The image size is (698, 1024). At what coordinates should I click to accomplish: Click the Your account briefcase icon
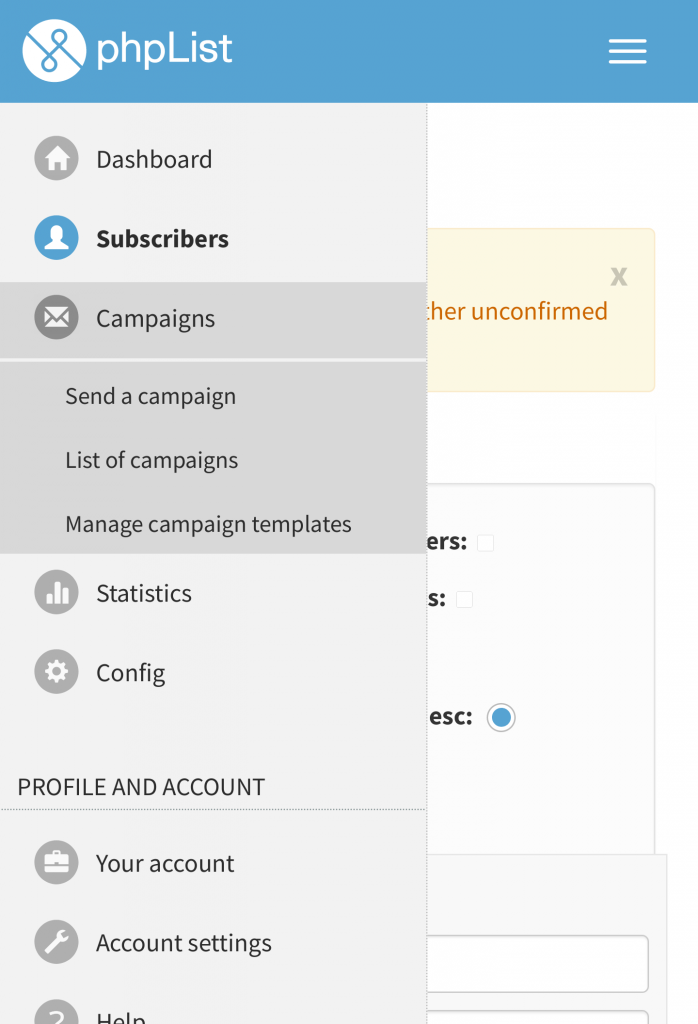[56, 862]
